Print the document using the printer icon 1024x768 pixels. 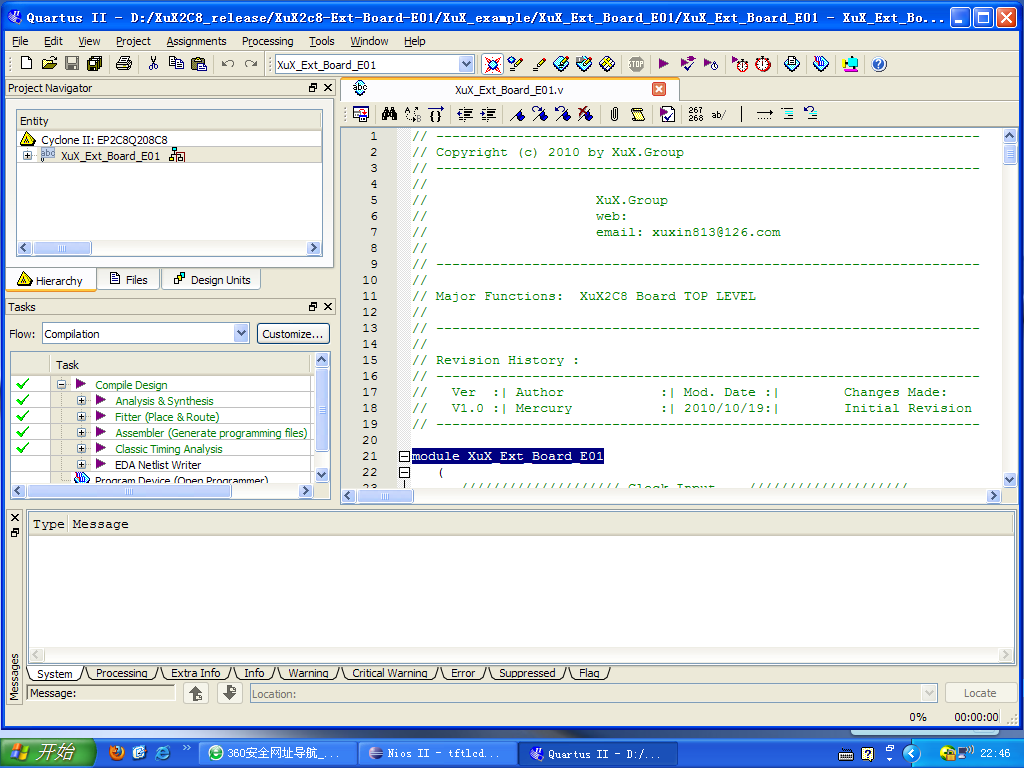123,63
